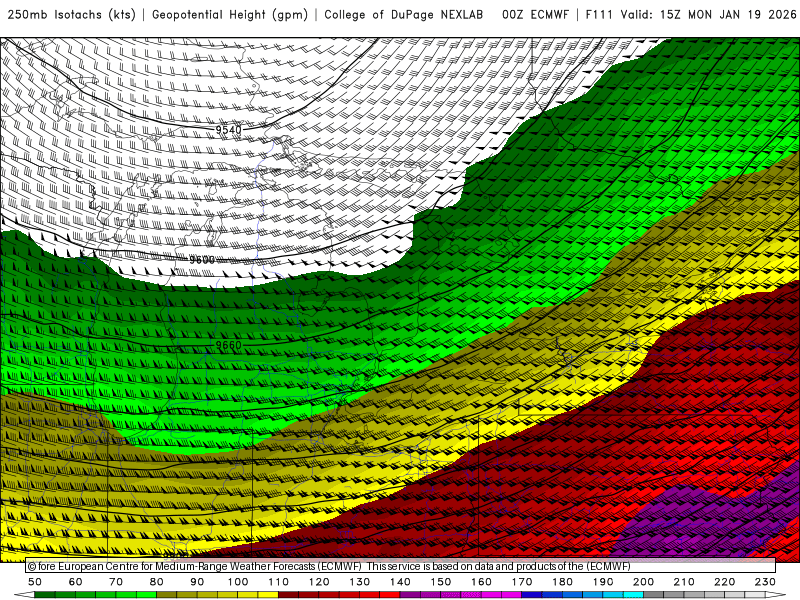
Task: Click the 9600 height contour label
Action: (202, 260)
